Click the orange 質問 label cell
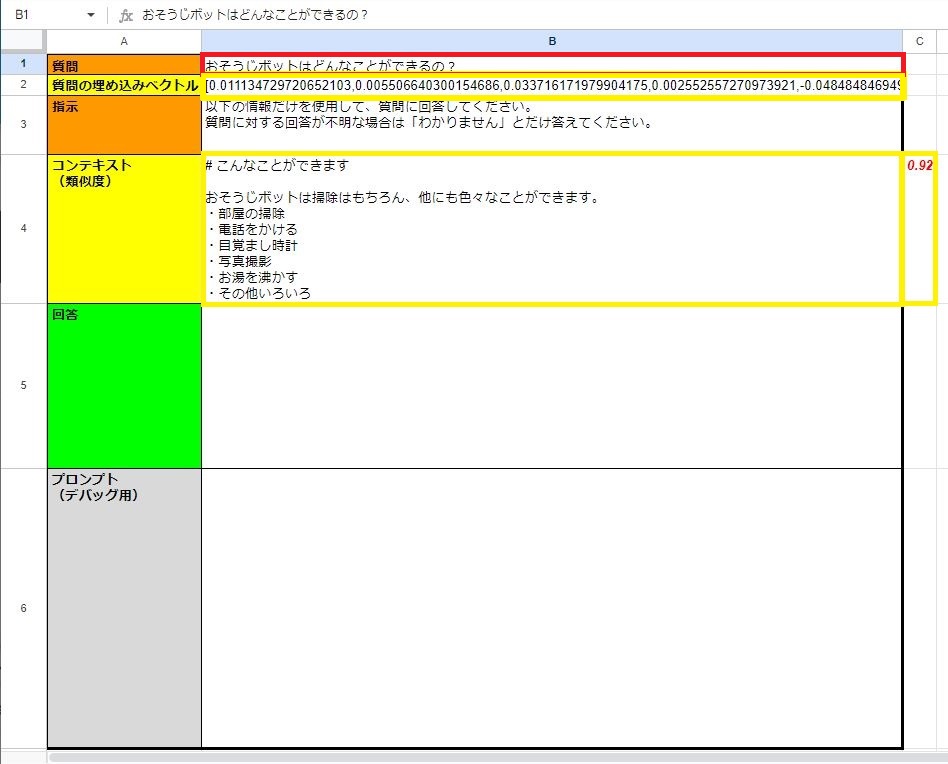 coord(124,65)
